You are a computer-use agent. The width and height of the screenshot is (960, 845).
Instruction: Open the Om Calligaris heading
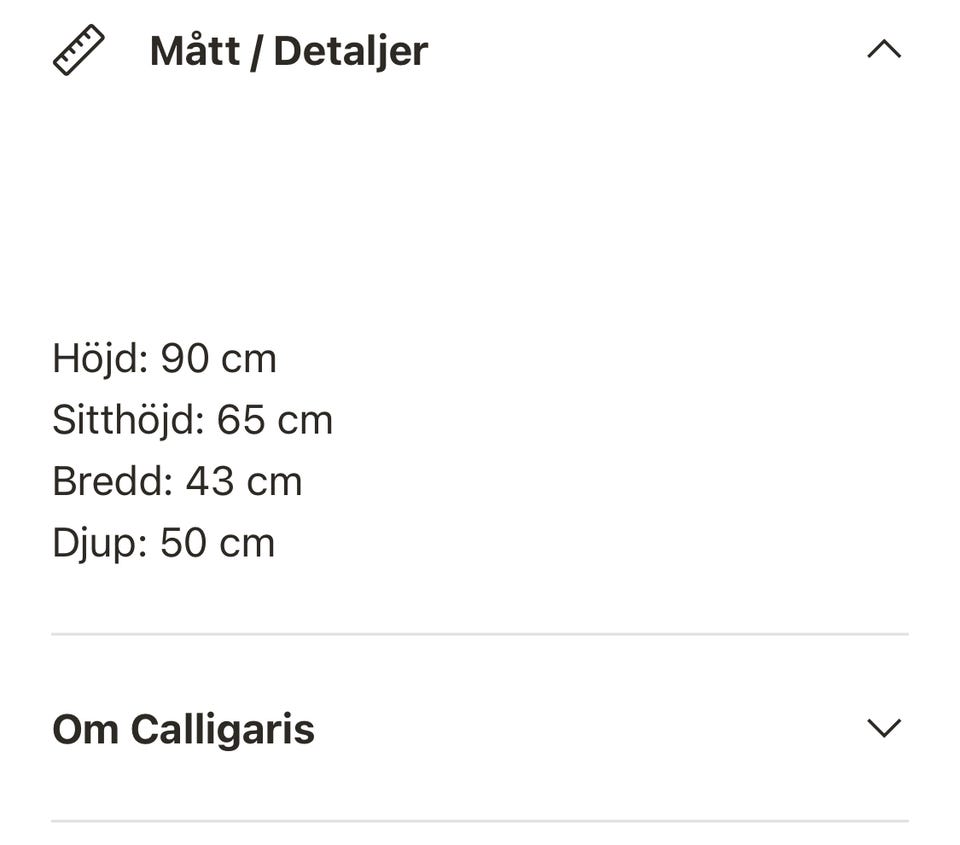click(x=183, y=729)
